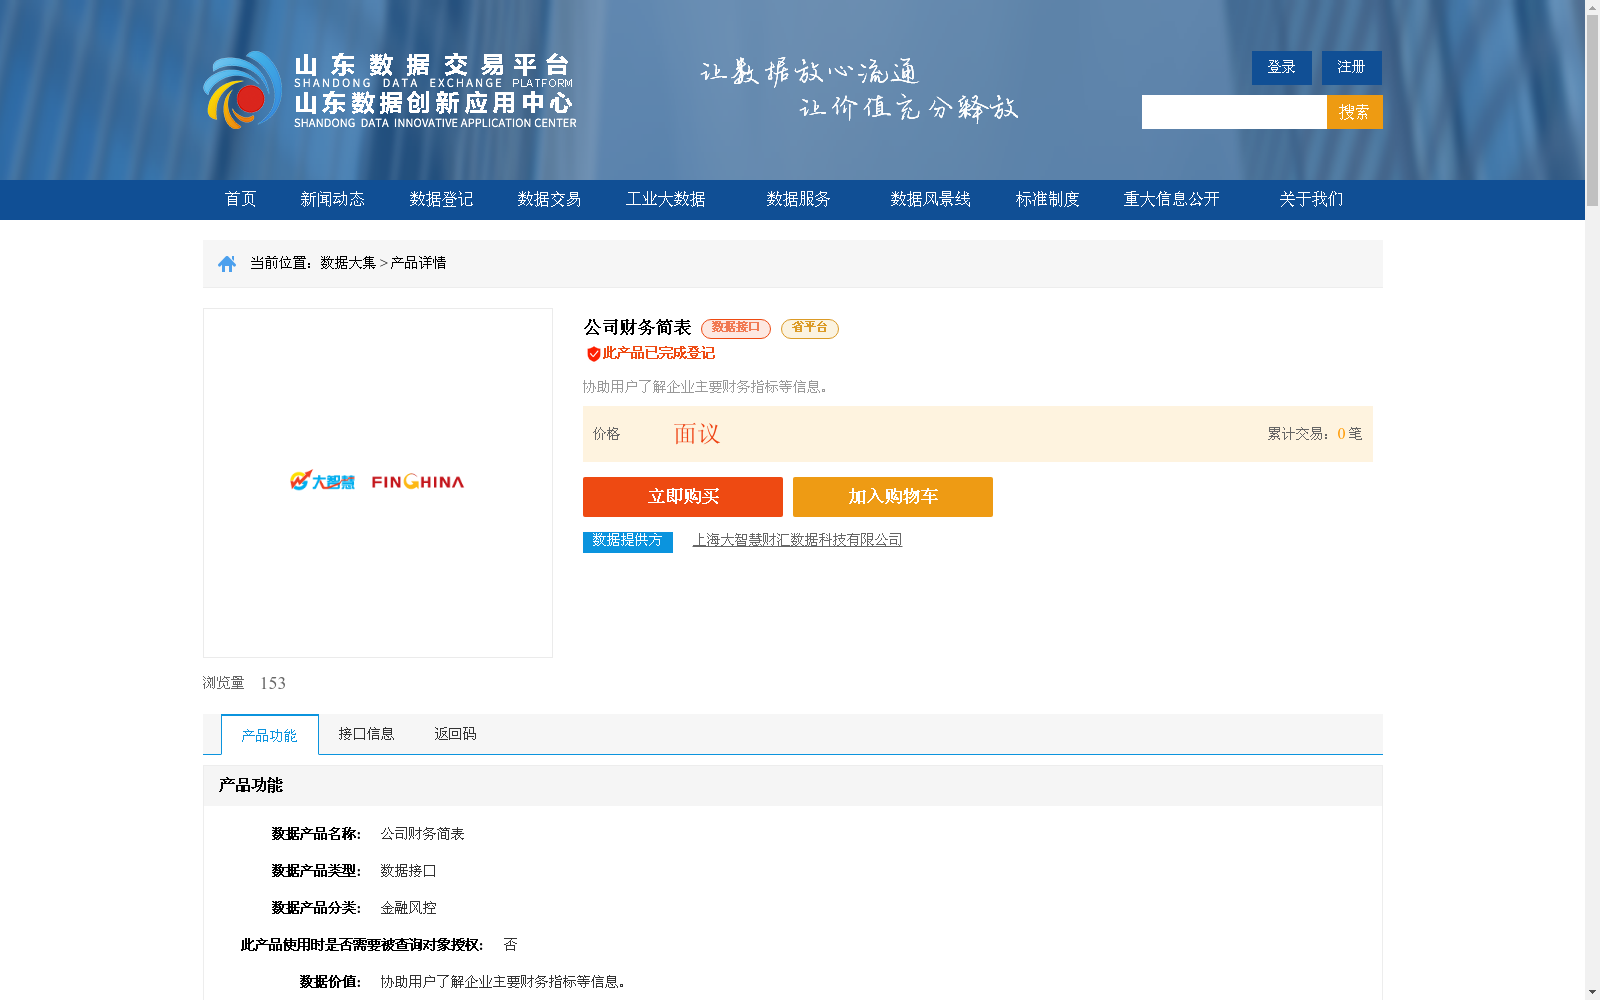Go to 标准制度 navigation item
Image resolution: width=1600 pixels, height=1000 pixels.
(x=1047, y=199)
